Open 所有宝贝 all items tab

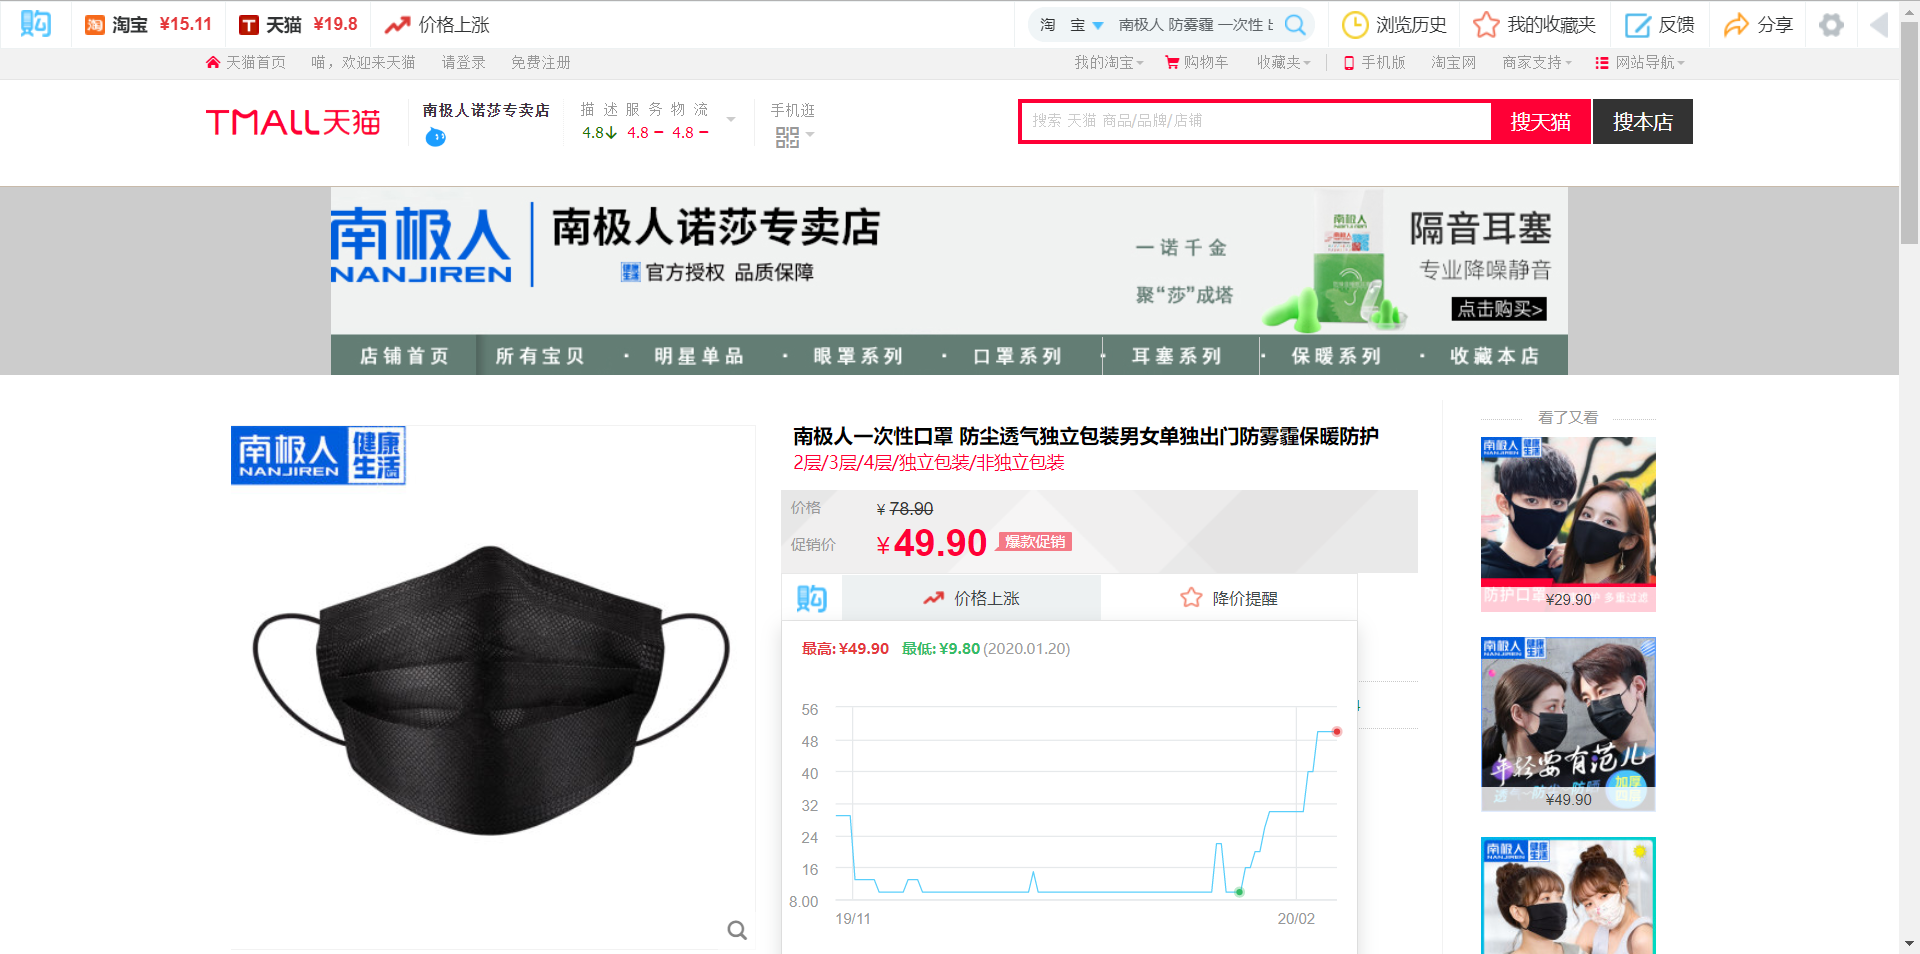[540, 355]
